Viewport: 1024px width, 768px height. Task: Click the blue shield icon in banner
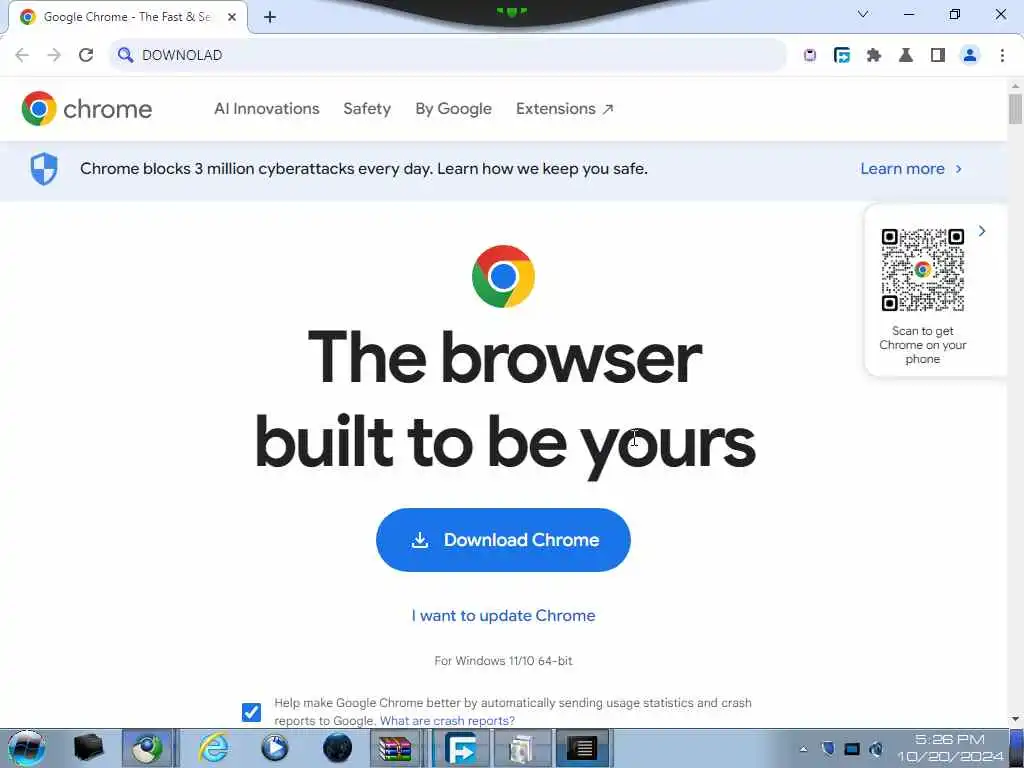click(44, 168)
